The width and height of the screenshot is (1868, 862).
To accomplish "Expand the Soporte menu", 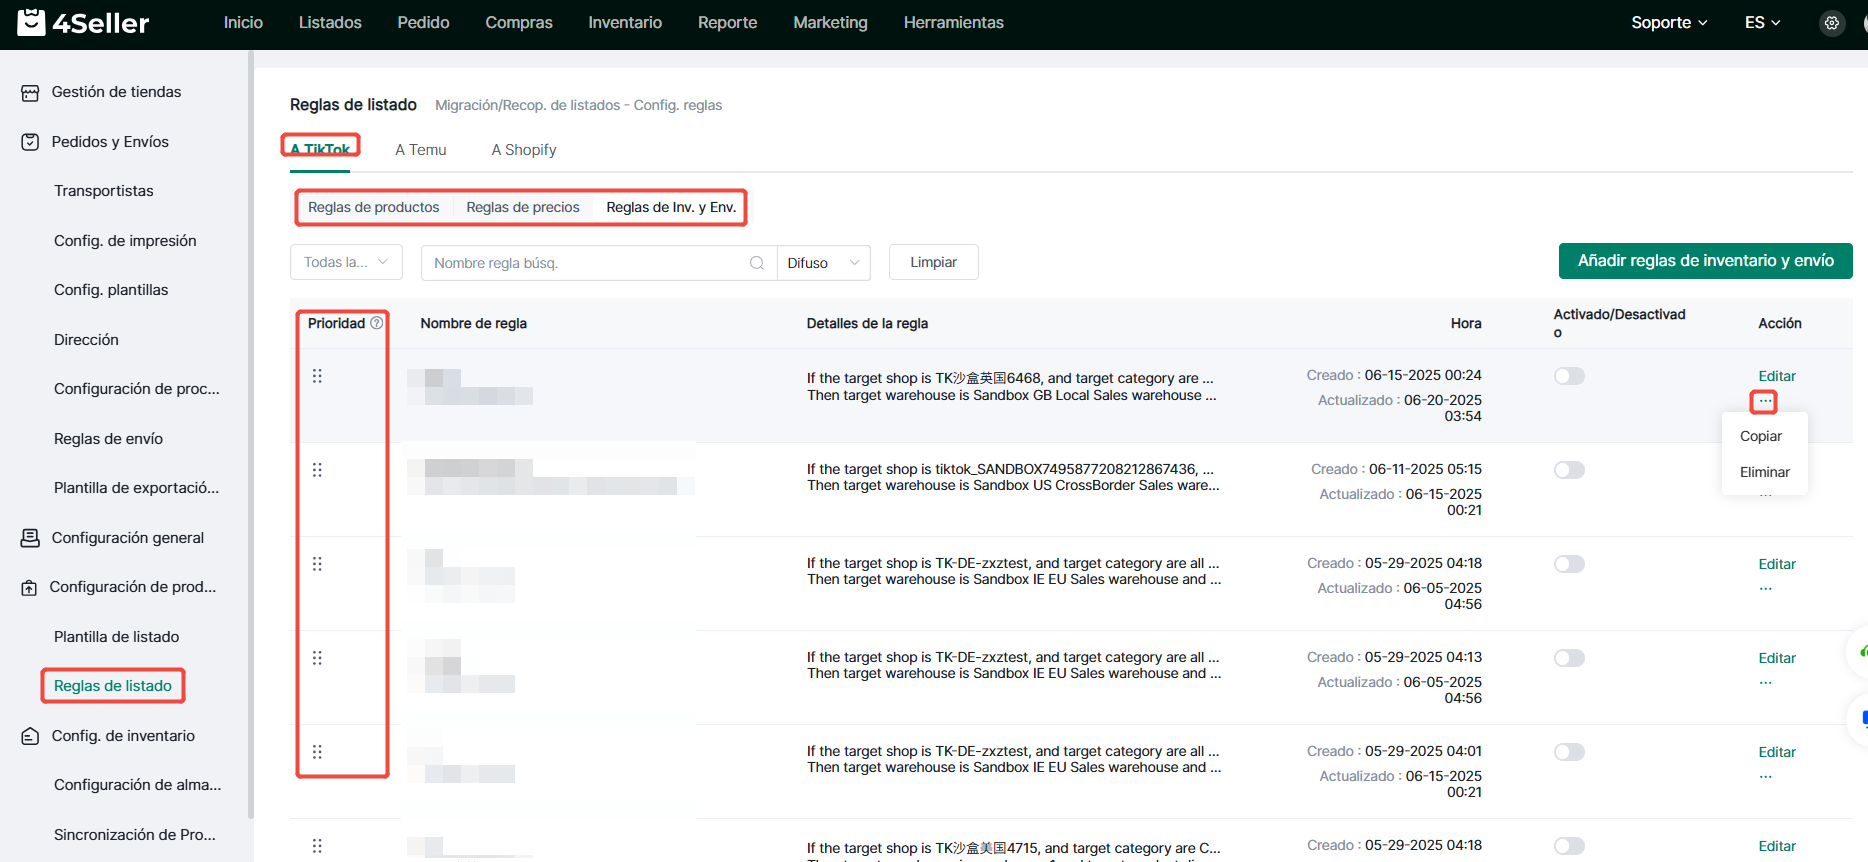I will (1669, 22).
